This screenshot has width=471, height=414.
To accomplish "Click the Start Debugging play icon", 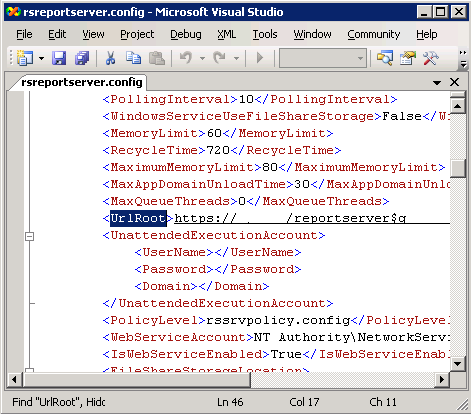I will click(x=260, y=58).
